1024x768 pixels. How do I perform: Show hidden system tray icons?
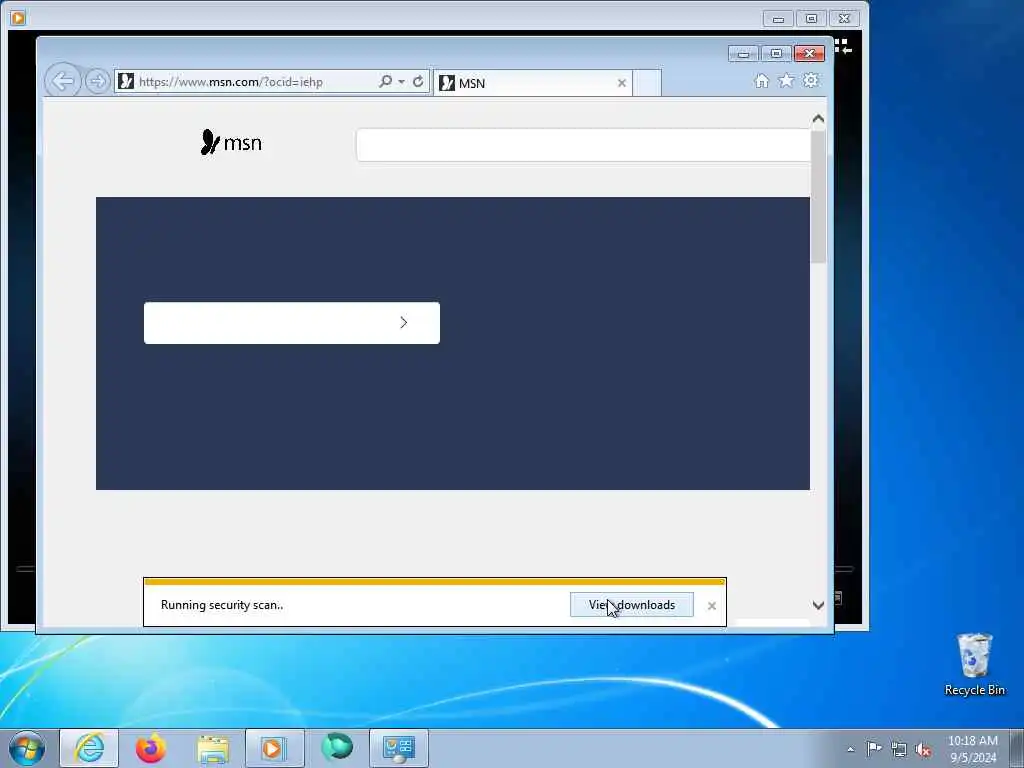coord(850,749)
